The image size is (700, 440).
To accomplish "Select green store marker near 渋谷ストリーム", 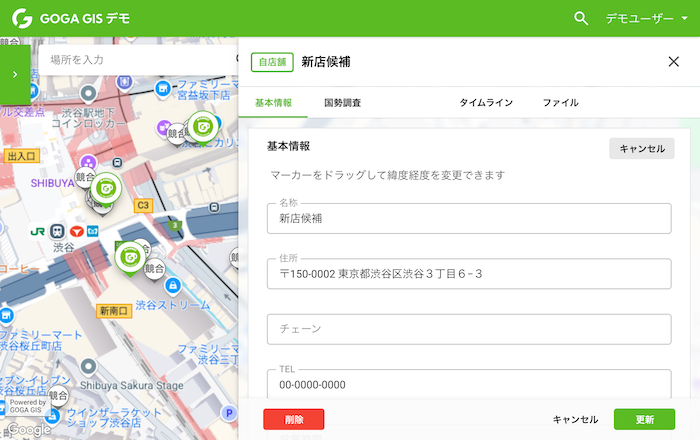I will [x=130, y=259].
